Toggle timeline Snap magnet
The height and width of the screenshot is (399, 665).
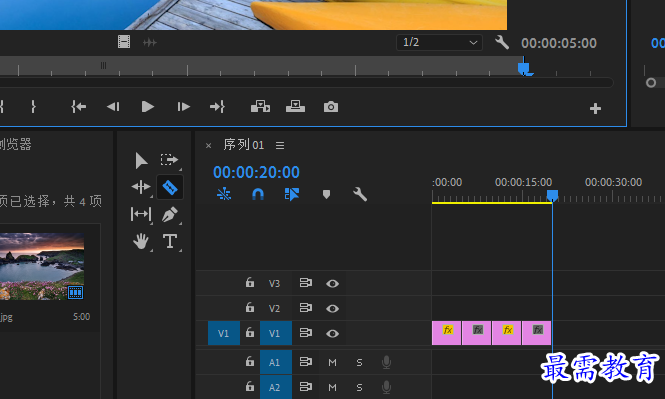(258, 194)
